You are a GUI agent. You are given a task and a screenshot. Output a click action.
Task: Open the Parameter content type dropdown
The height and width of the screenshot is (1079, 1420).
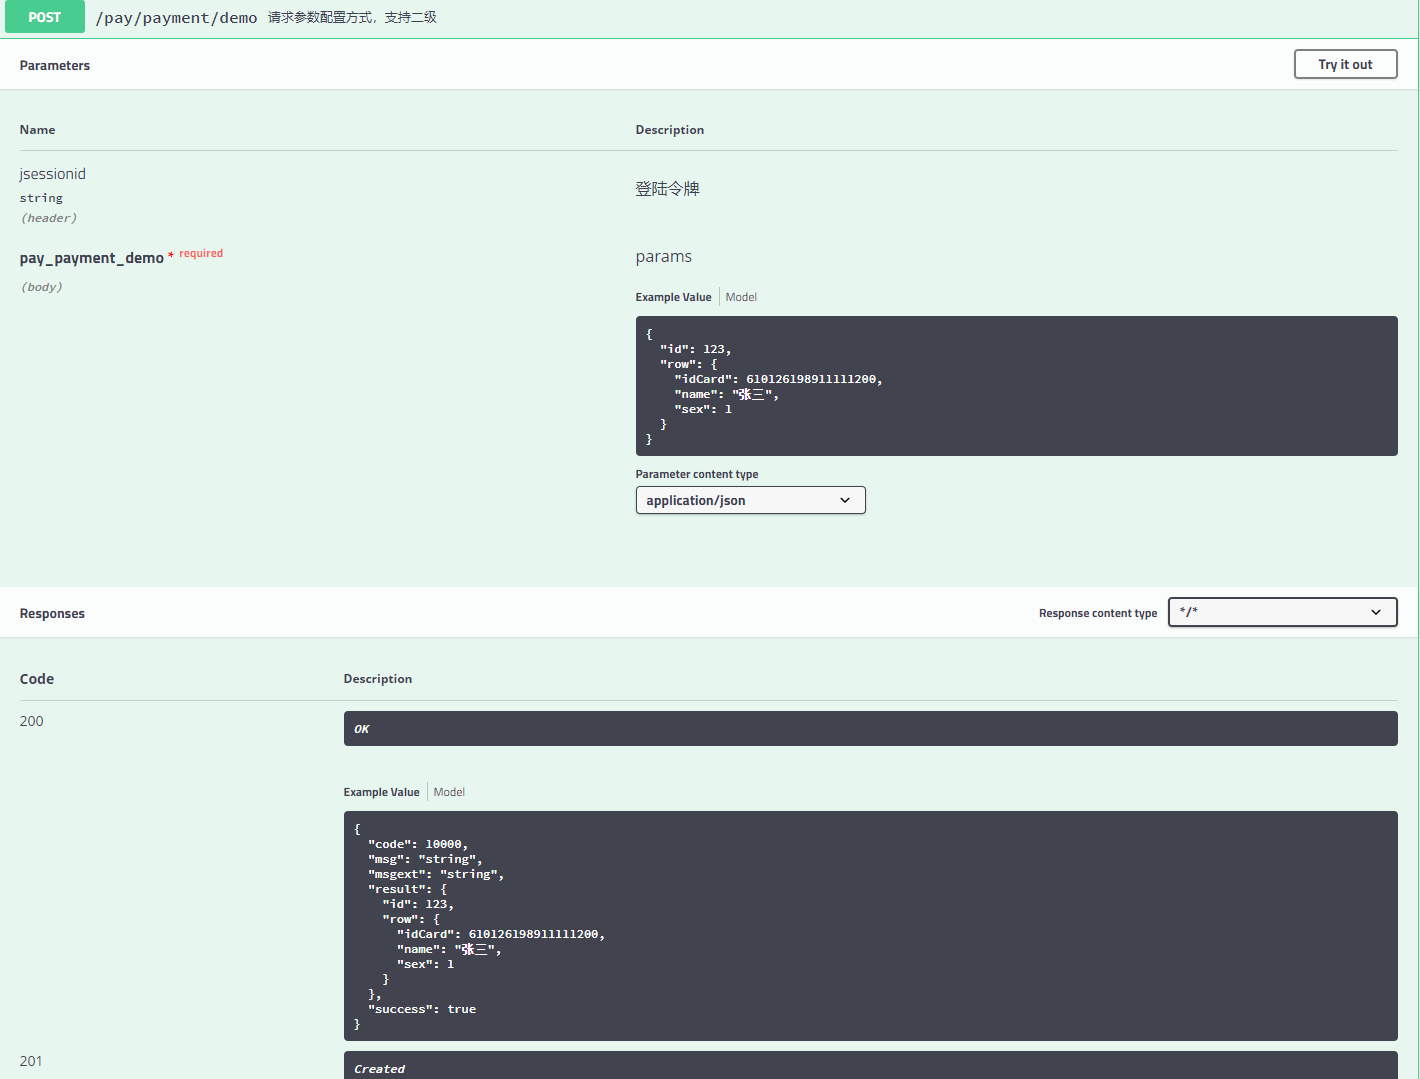[750, 499]
